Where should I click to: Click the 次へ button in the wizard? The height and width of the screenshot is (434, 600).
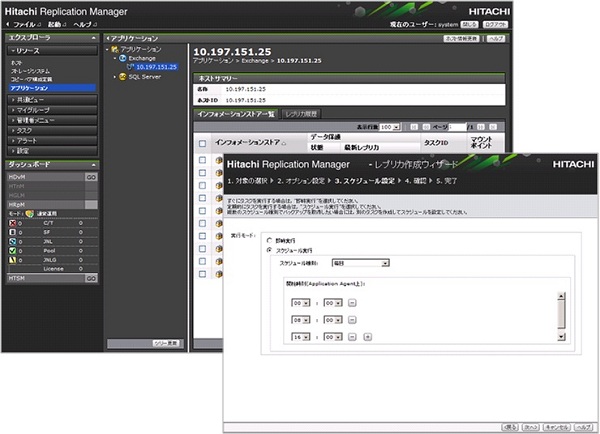pyautogui.click(x=530, y=427)
